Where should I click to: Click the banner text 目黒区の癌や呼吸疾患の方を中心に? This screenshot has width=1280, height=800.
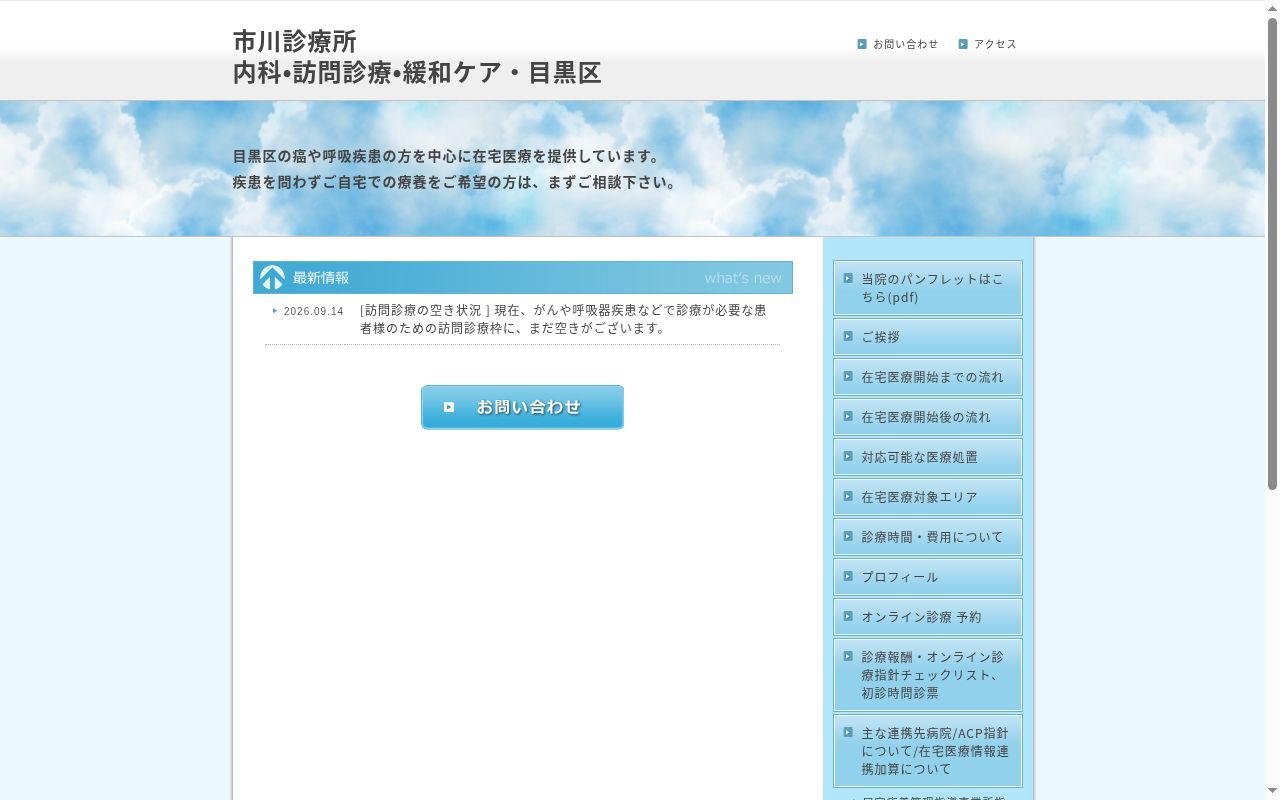447,157
